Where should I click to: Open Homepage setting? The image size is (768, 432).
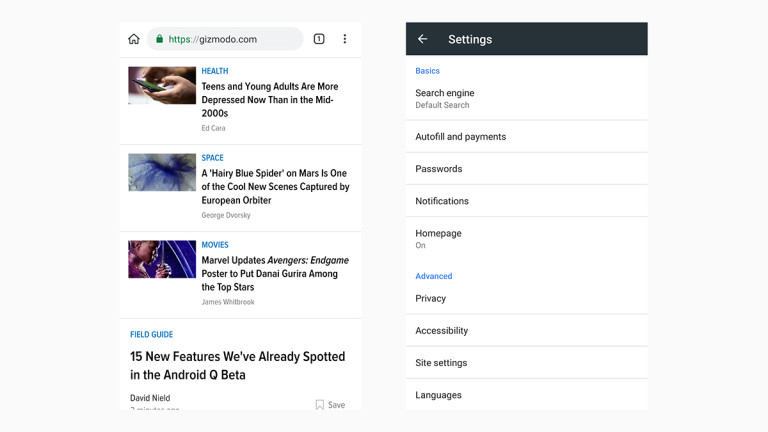(x=527, y=239)
